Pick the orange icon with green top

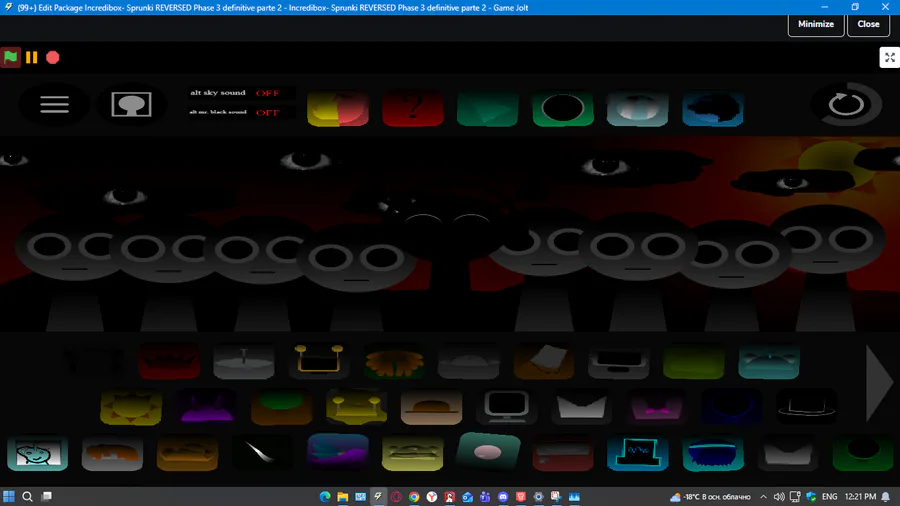[x=281, y=407]
